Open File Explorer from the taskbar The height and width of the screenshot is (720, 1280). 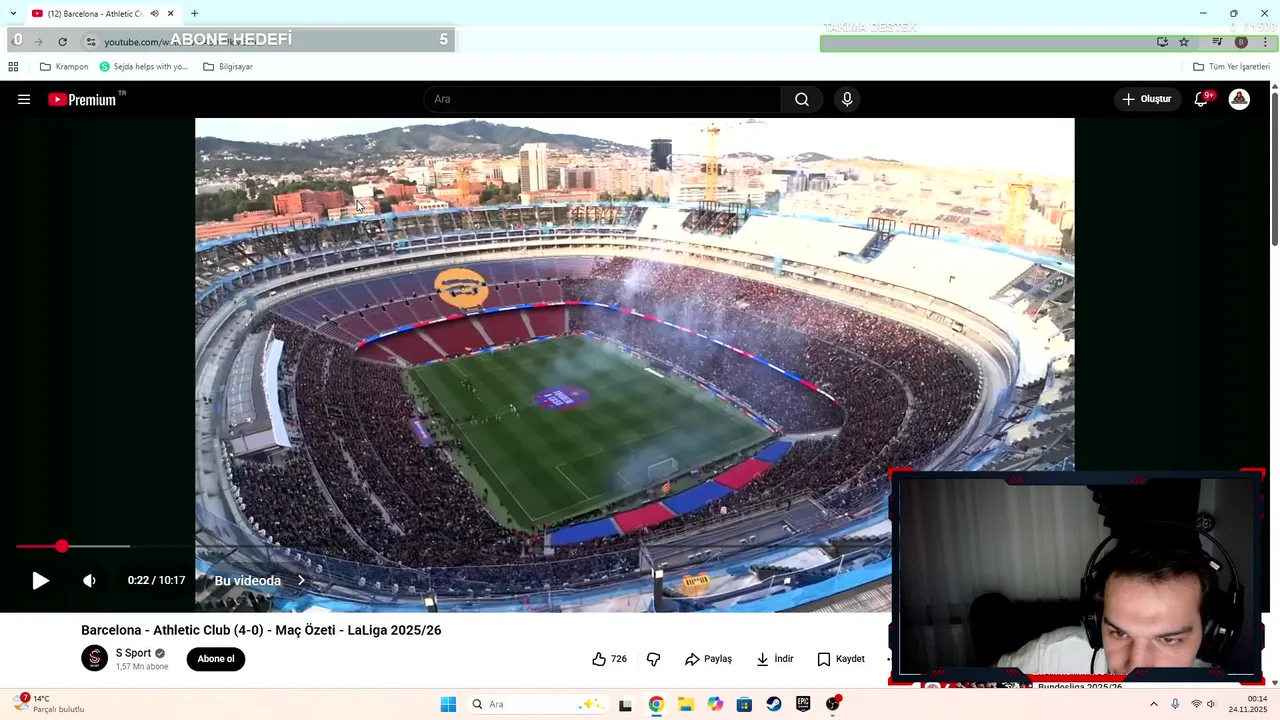click(686, 704)
